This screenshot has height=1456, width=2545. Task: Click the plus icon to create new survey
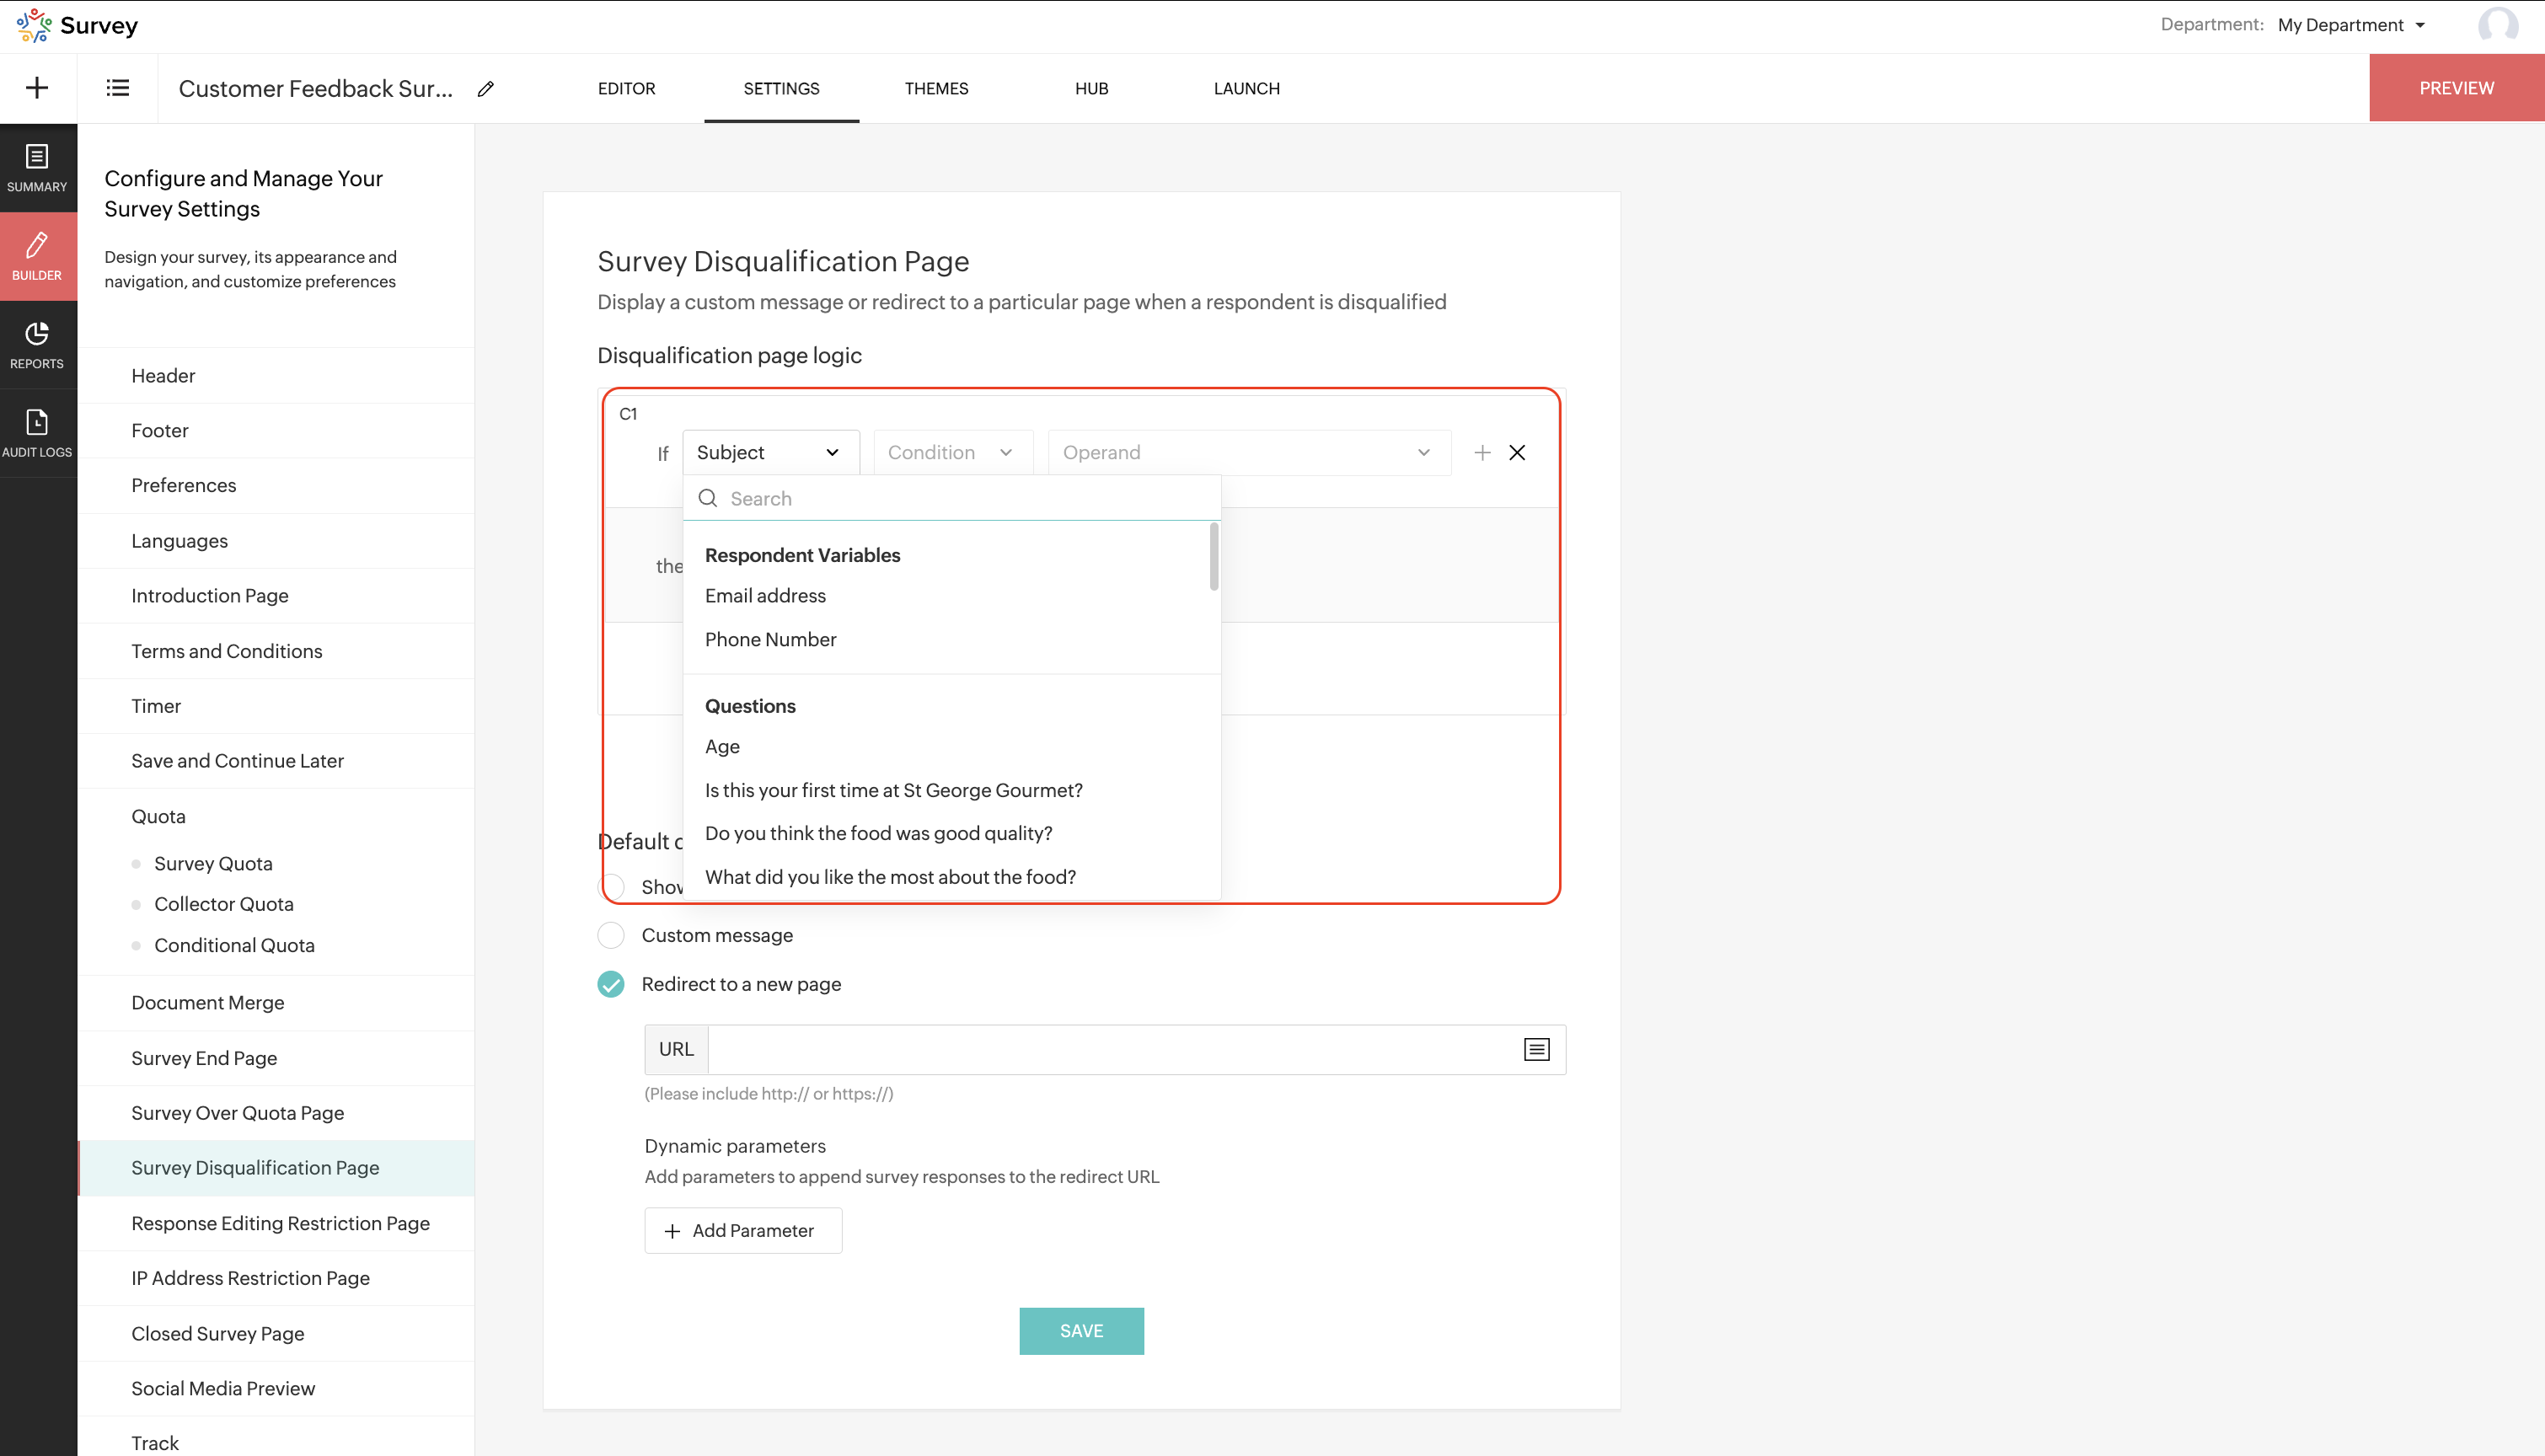[37, 88]
